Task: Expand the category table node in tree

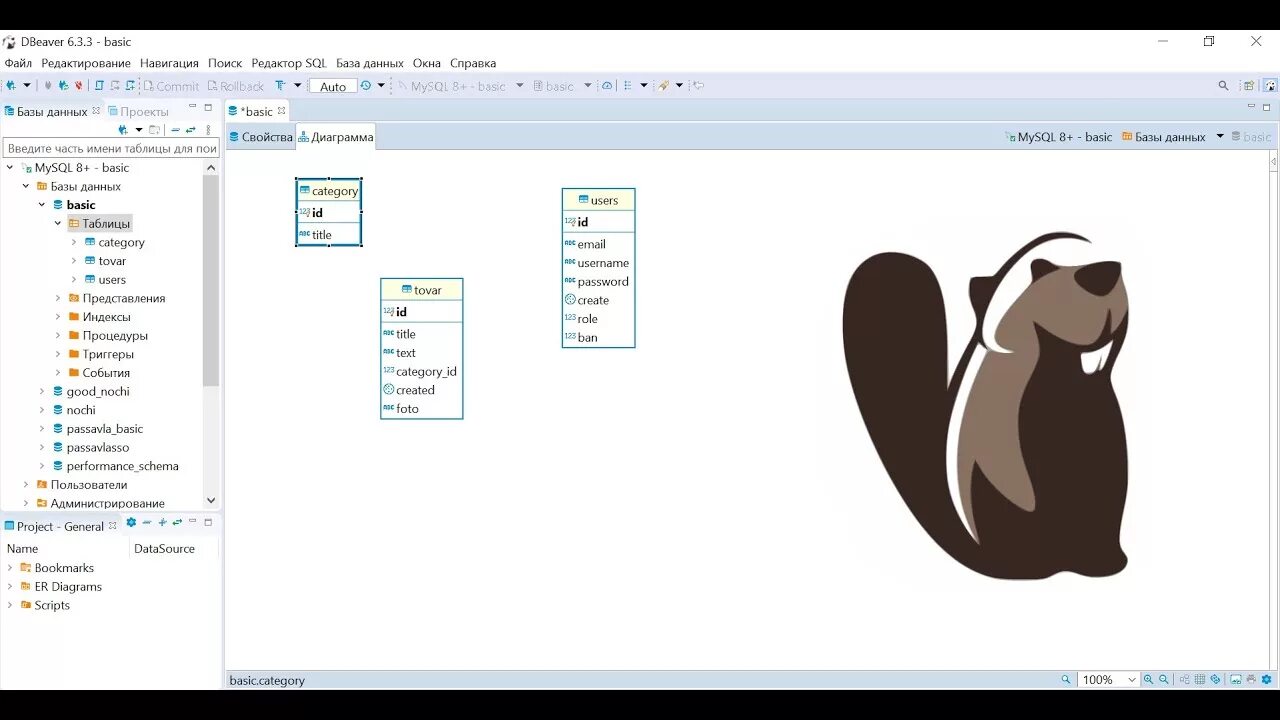Action: [x=74, y=242]
